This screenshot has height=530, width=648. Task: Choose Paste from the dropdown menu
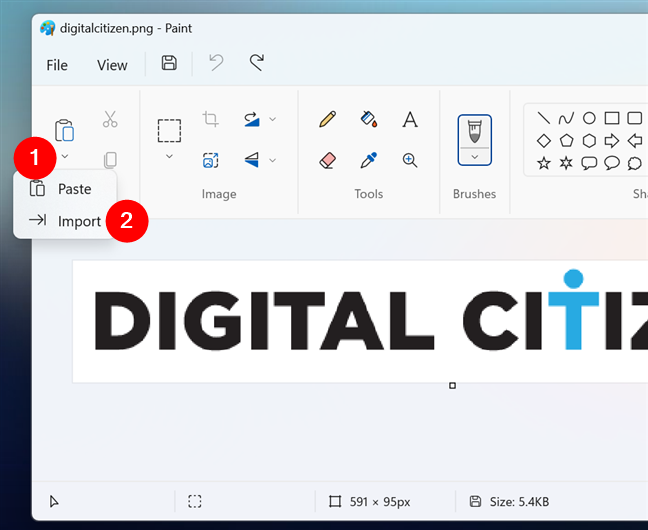(x=65, y=189)
